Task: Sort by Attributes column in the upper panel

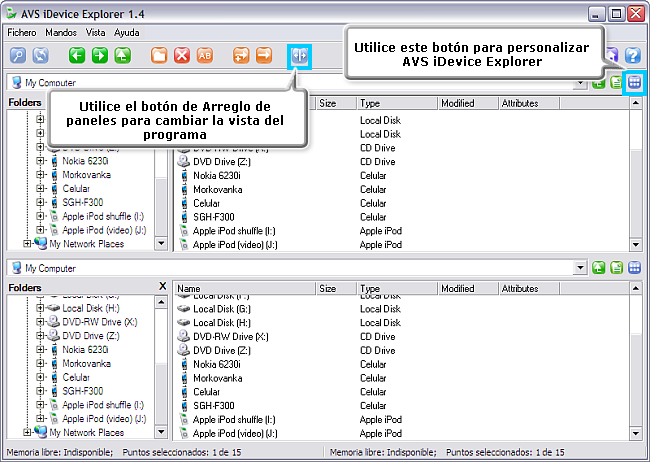Action: (x=529, y=103)
